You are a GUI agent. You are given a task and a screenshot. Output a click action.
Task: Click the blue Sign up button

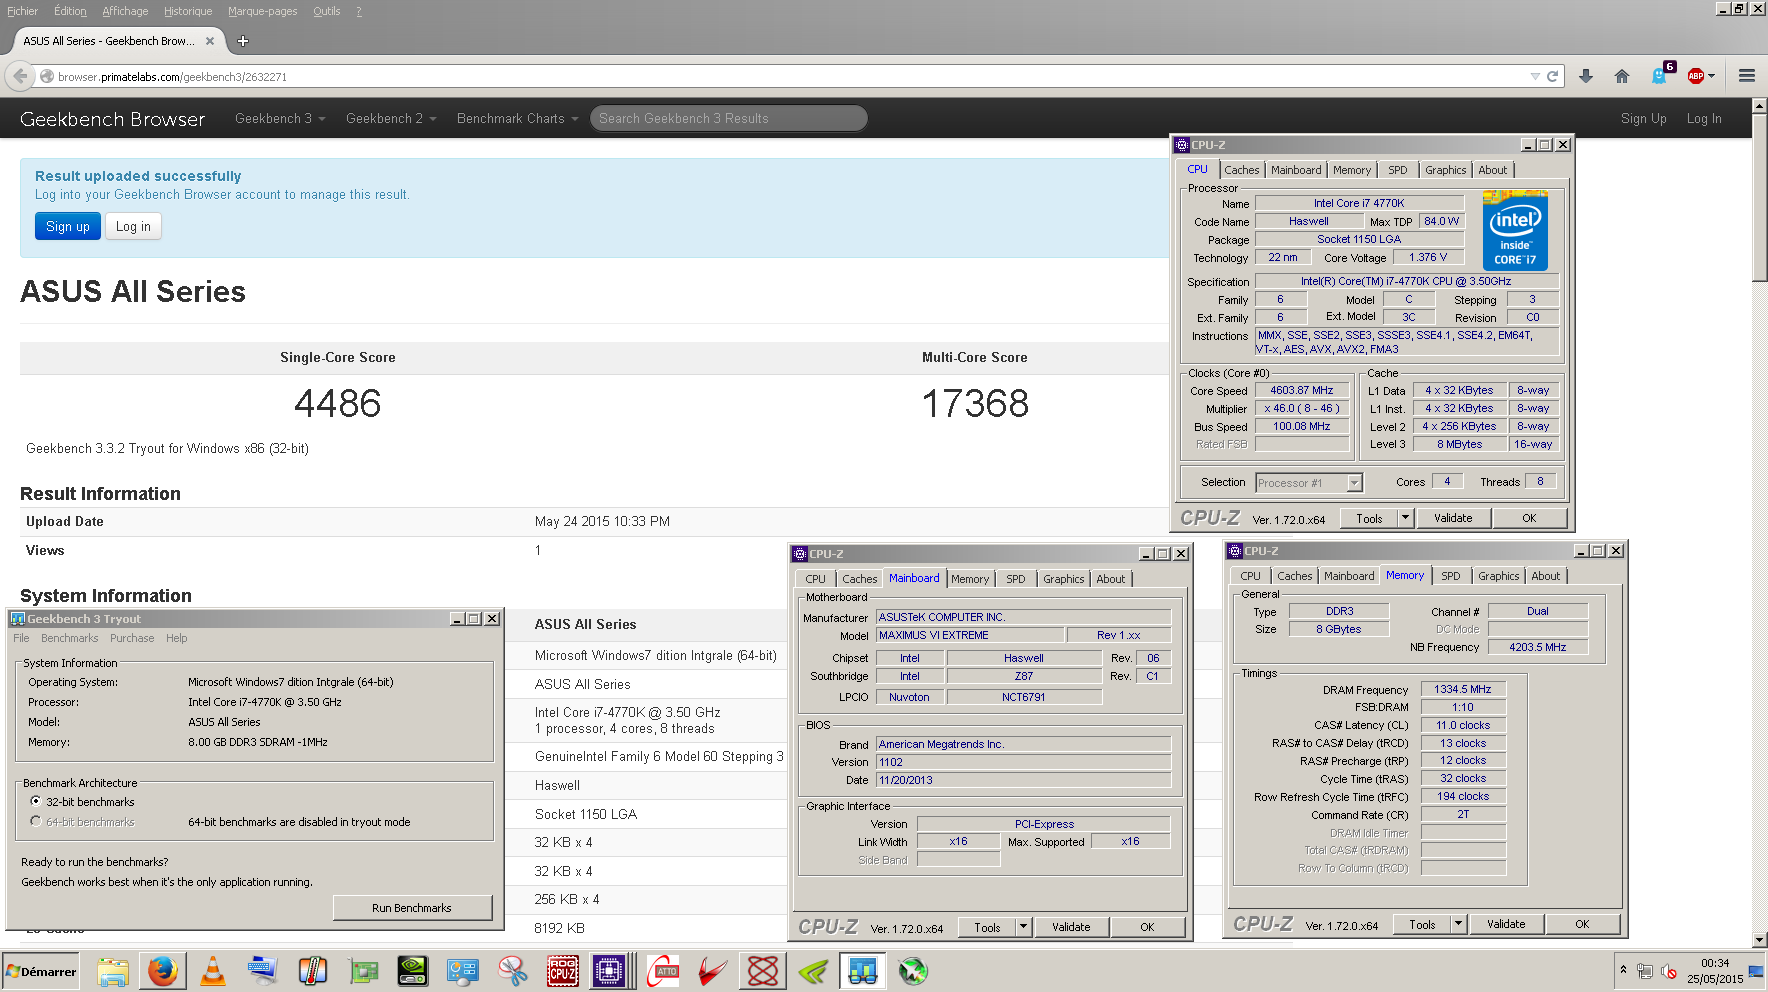click(x=68, y=227)
